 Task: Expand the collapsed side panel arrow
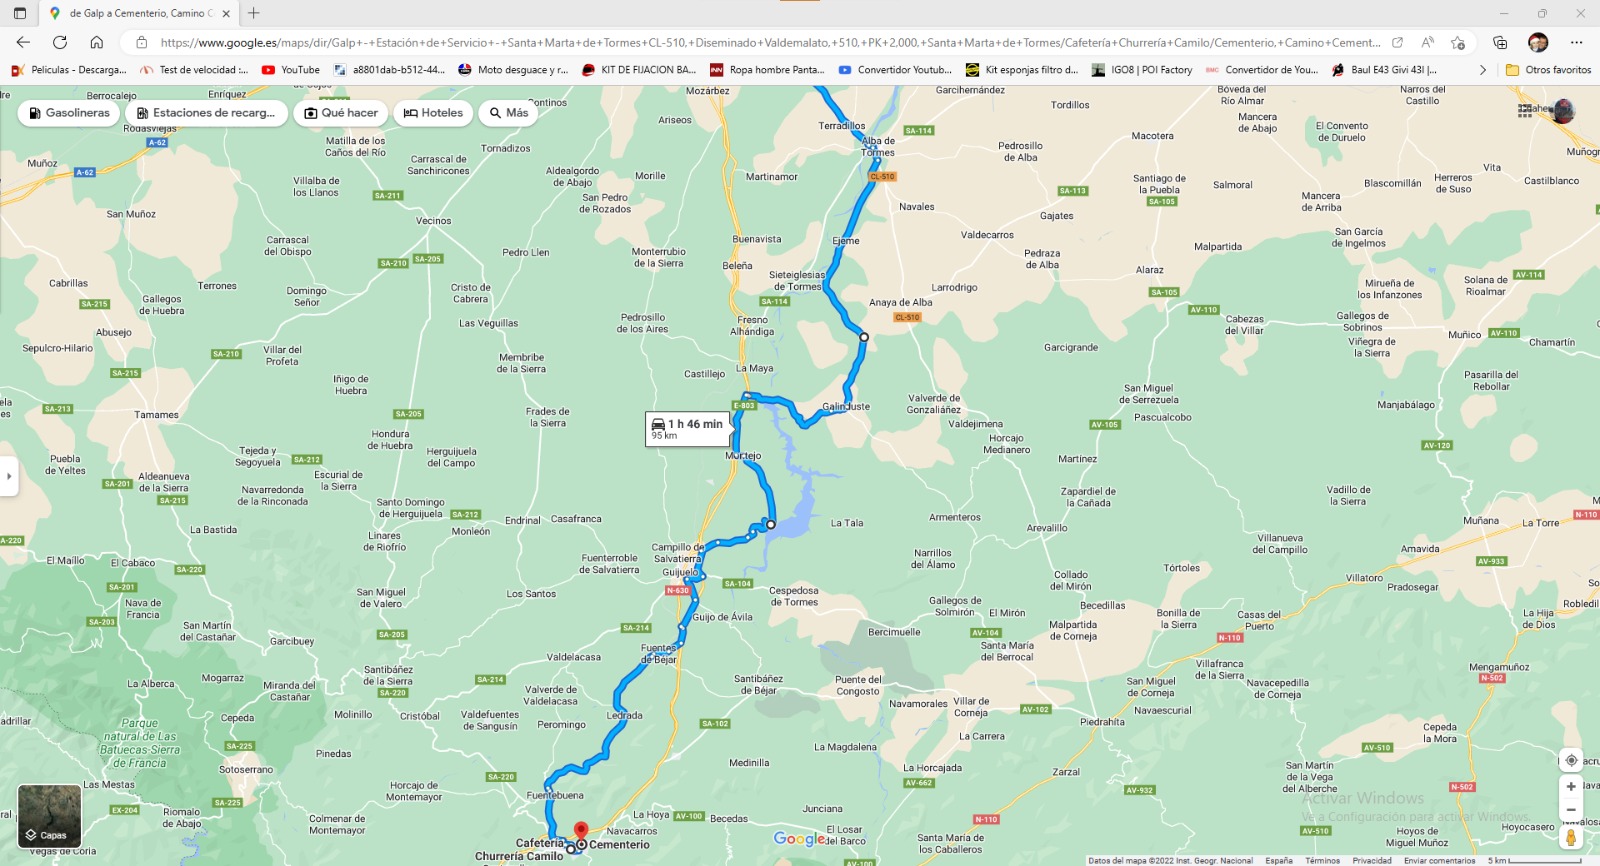(9, 476)
